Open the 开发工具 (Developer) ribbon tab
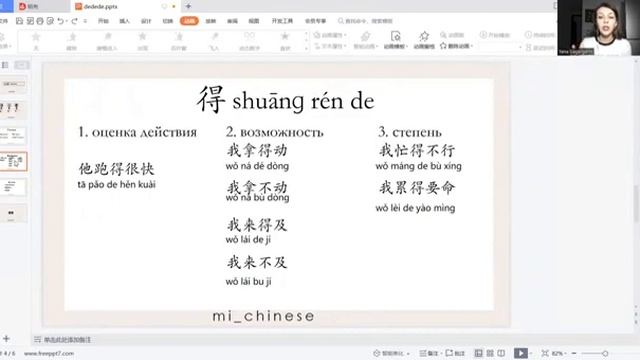 282,21
